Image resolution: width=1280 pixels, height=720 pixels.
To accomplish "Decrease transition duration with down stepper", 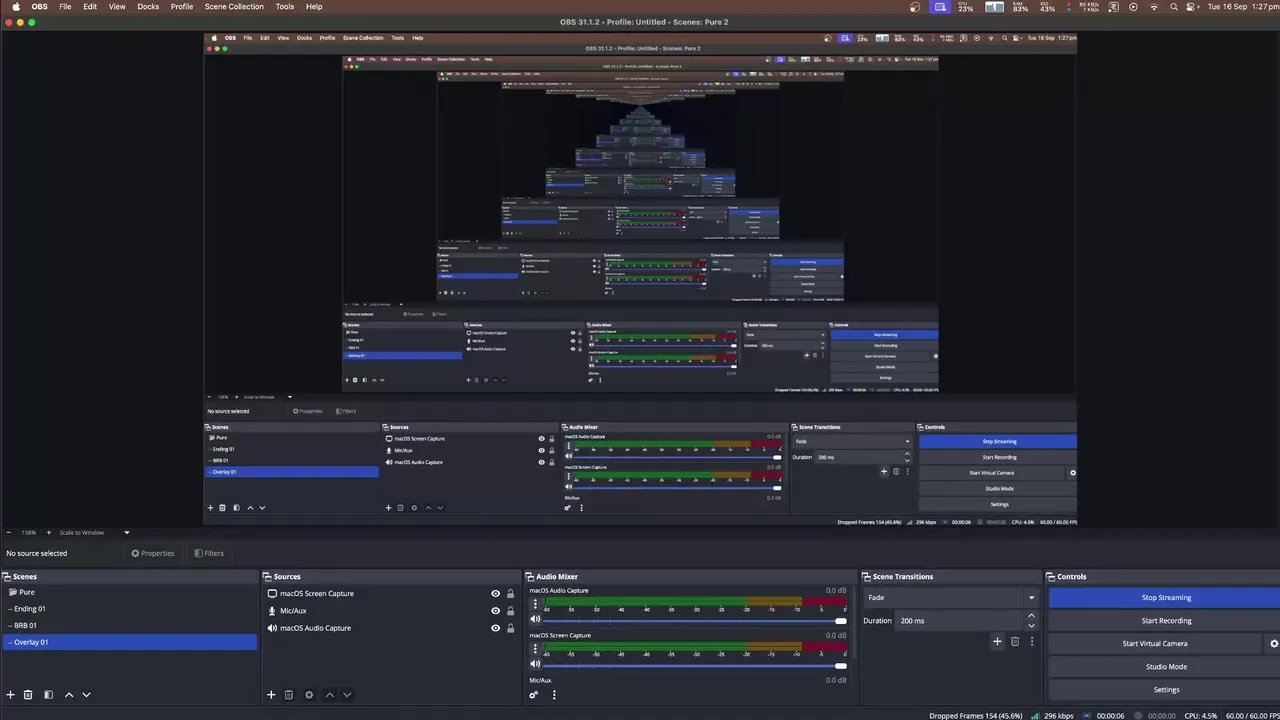I will (x=1031, y=624).
